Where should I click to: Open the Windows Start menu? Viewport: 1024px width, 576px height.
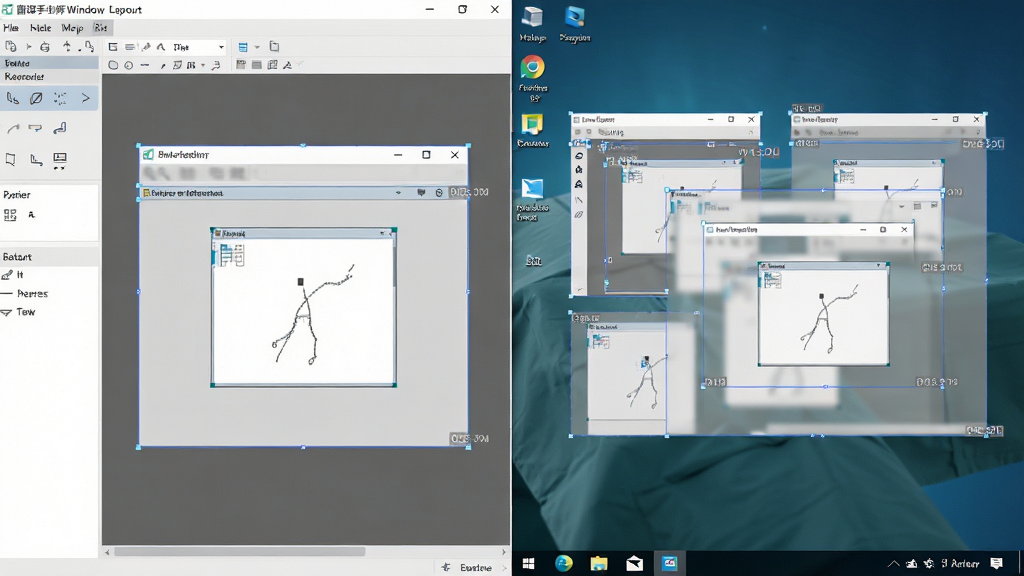pos(529,563)
